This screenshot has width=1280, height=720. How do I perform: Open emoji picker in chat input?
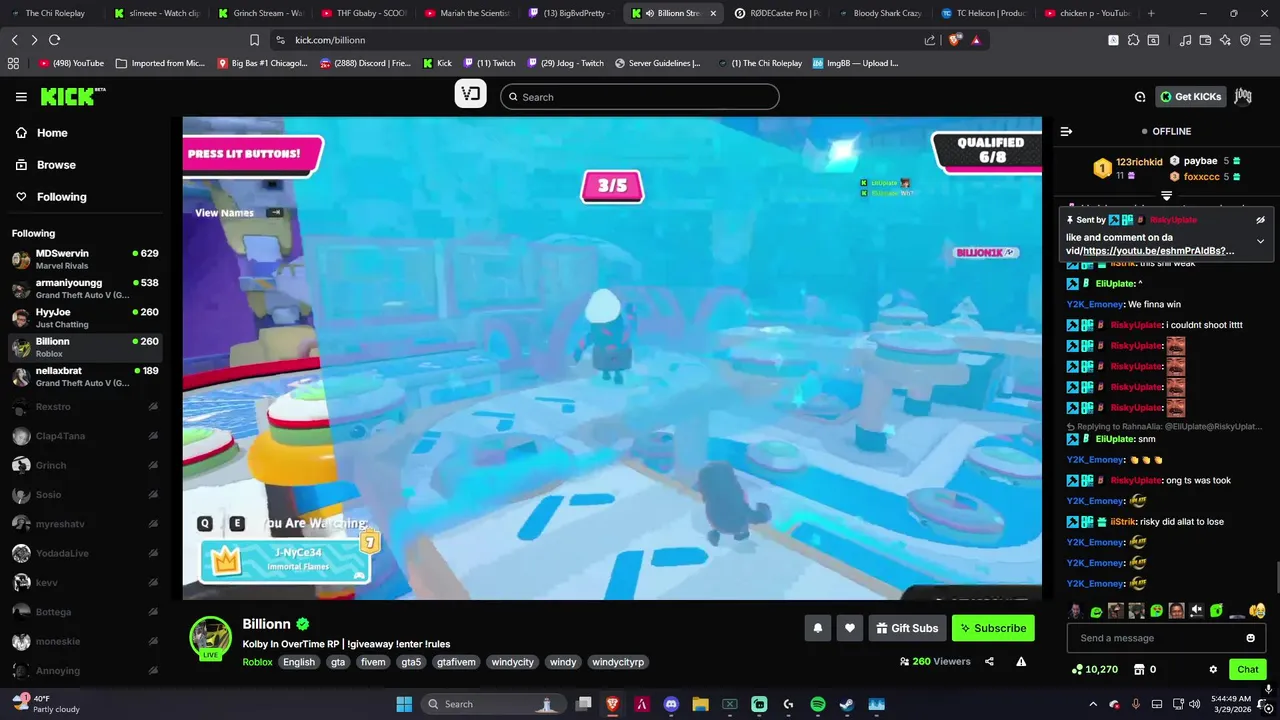tap(1250, 638)
